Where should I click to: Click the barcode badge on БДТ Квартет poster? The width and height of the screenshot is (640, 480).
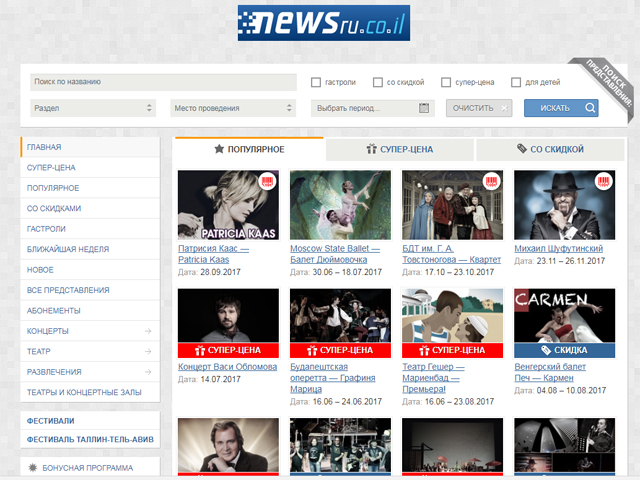click(x=492, y=181)
